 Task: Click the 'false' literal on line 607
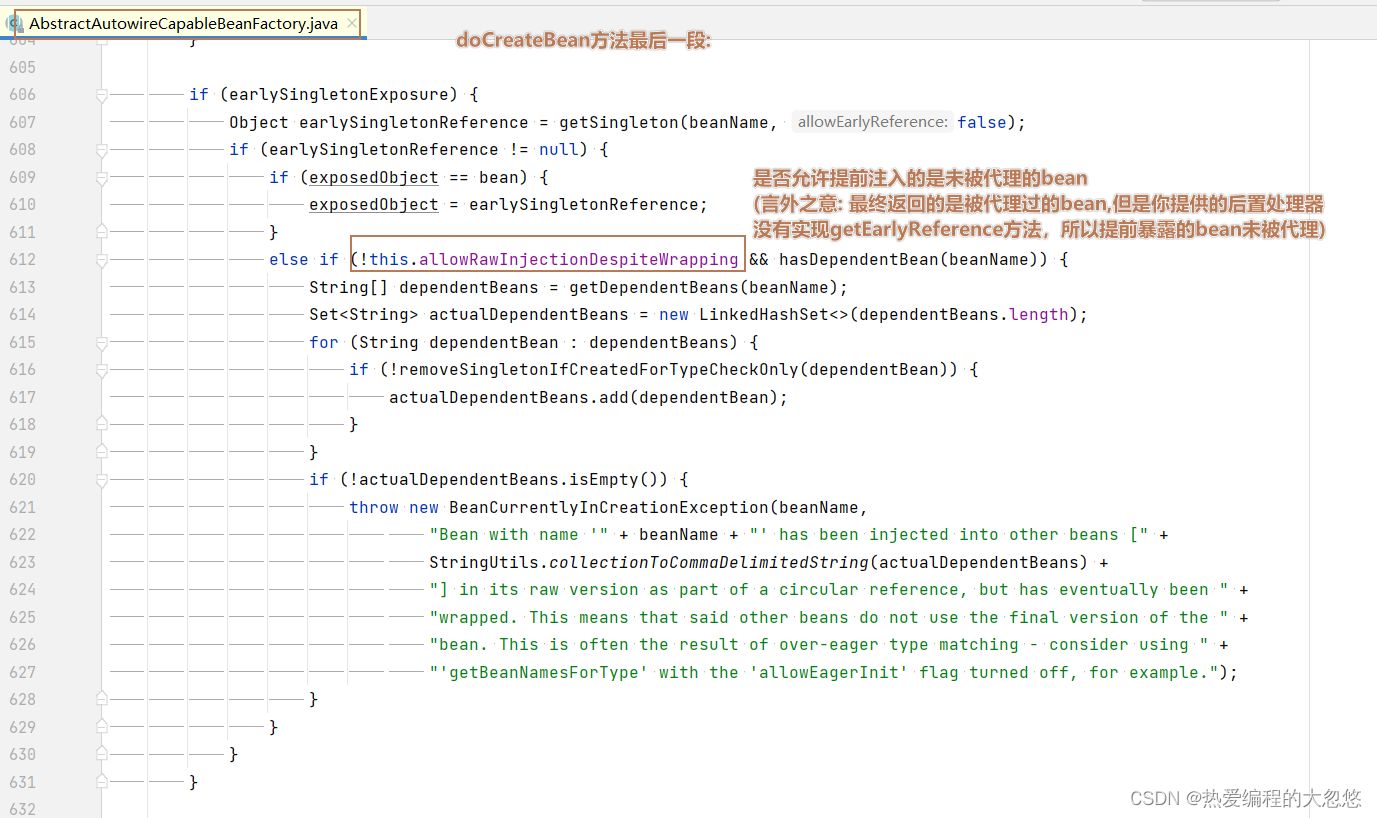tap(982, 122)
